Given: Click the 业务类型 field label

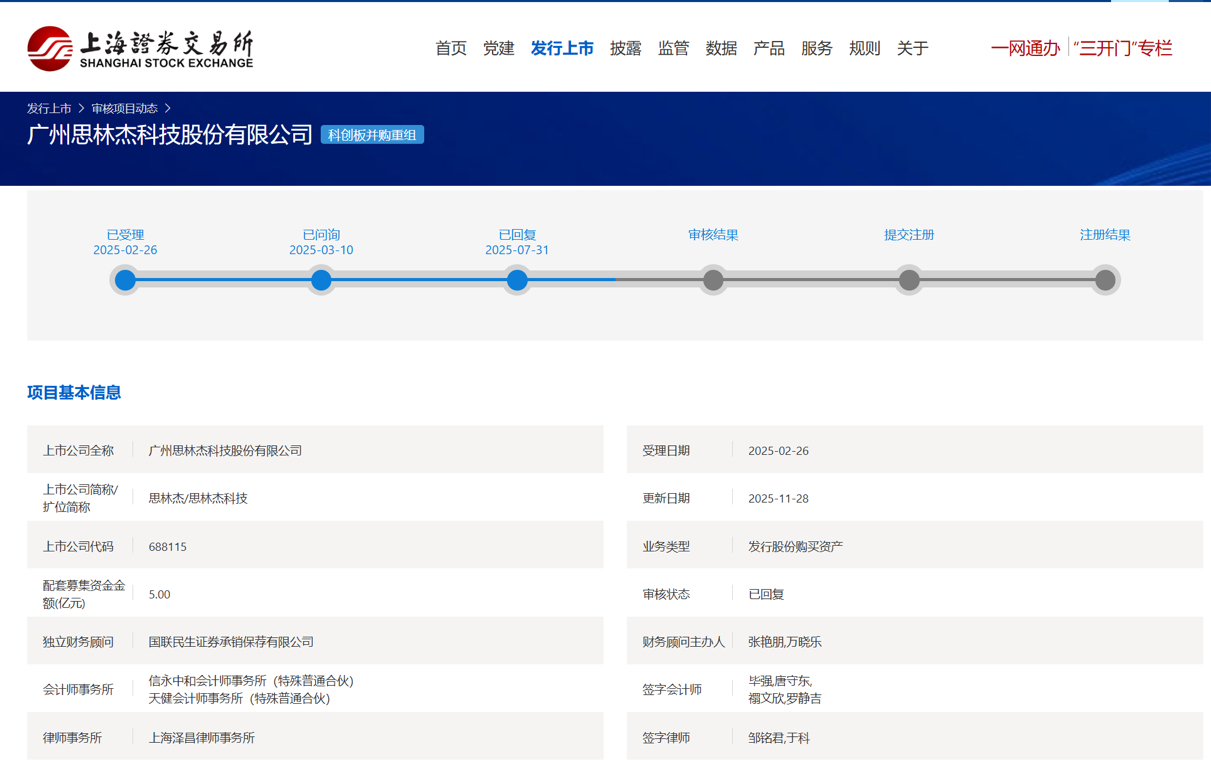Looking at the screenshot, I should (x=666, y=547).
